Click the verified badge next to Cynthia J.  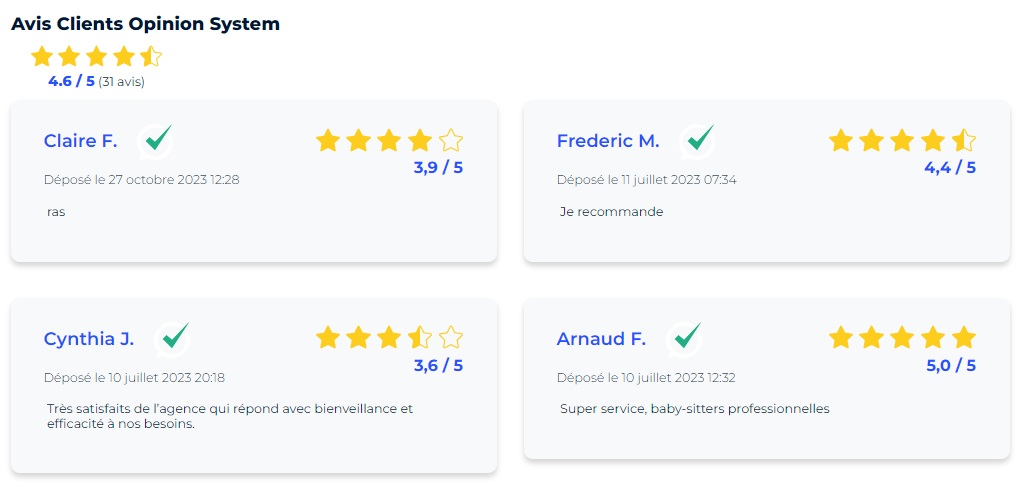coord(173,338)
